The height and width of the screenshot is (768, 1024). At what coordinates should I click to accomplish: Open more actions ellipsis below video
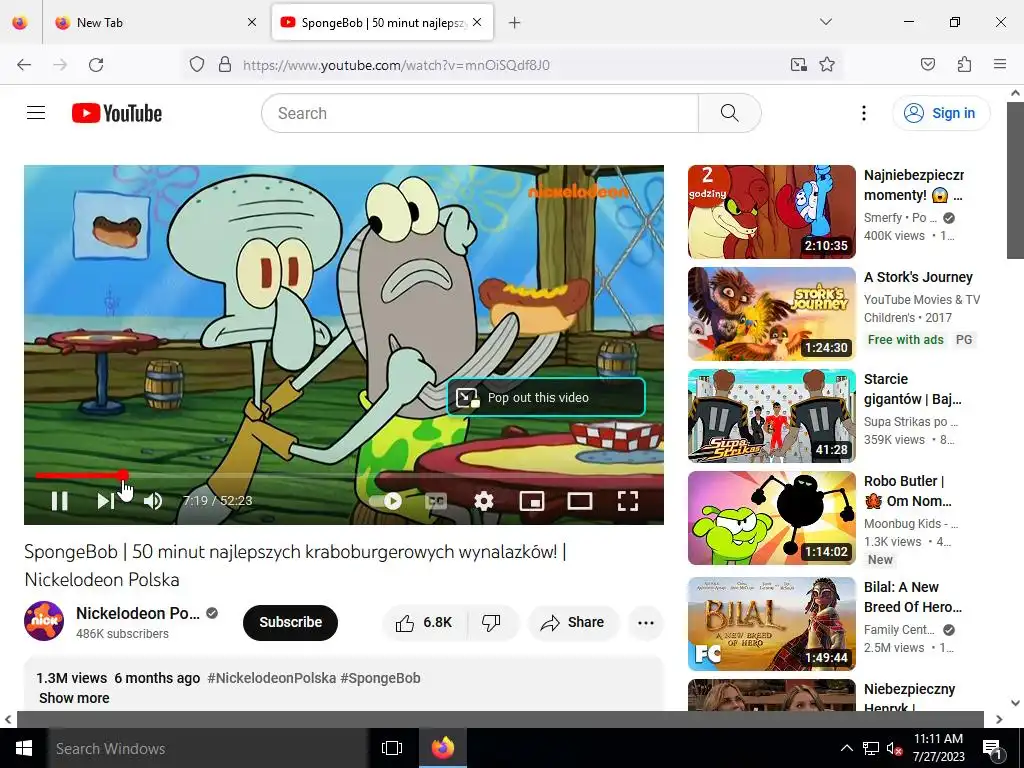645,622
